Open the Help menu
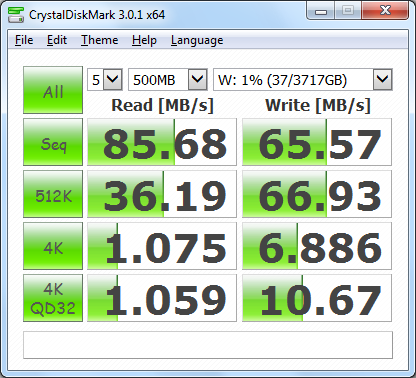Image resolution: width=416 pixels, height=378 pixels. point(144,40)
